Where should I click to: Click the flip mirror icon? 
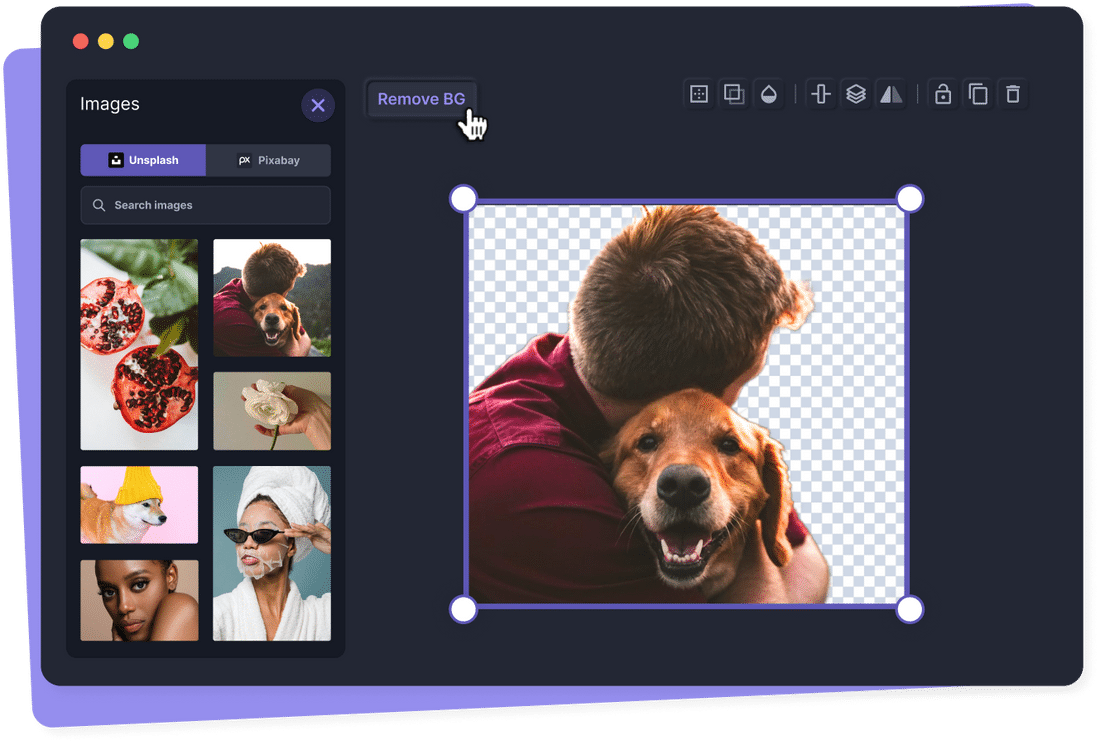point(890,94)
